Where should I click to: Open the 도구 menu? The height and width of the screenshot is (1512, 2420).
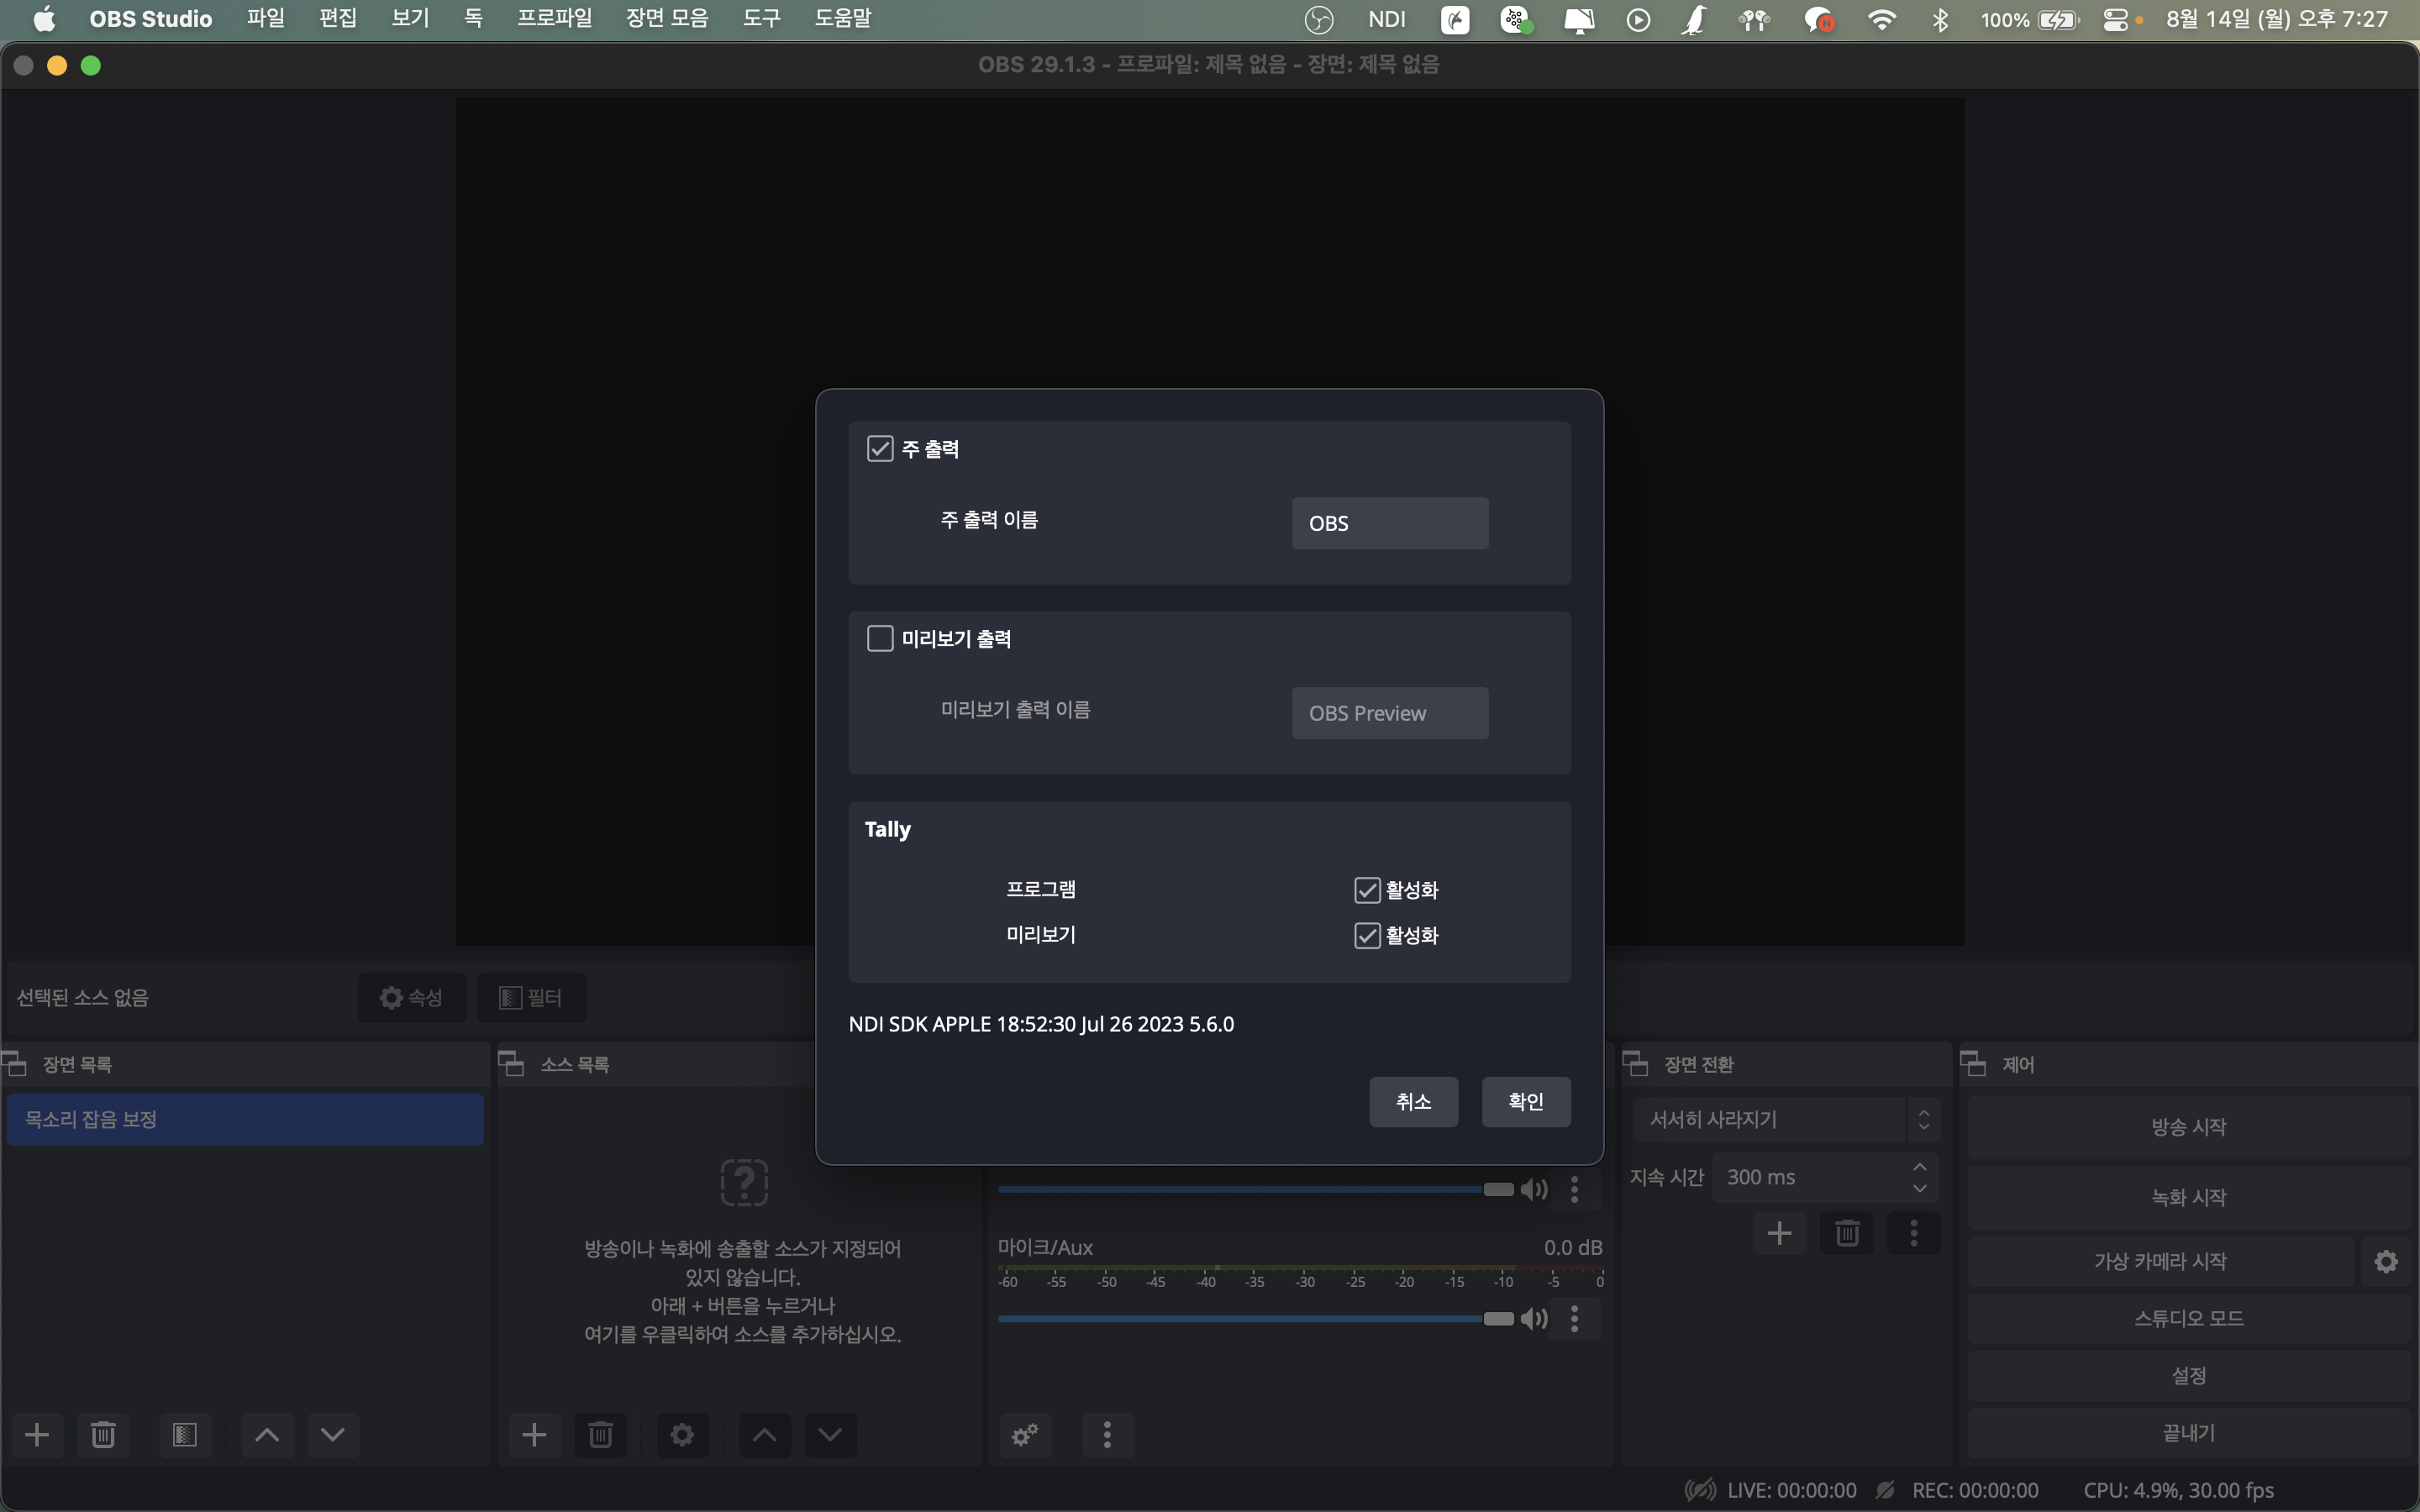(762, 19)
